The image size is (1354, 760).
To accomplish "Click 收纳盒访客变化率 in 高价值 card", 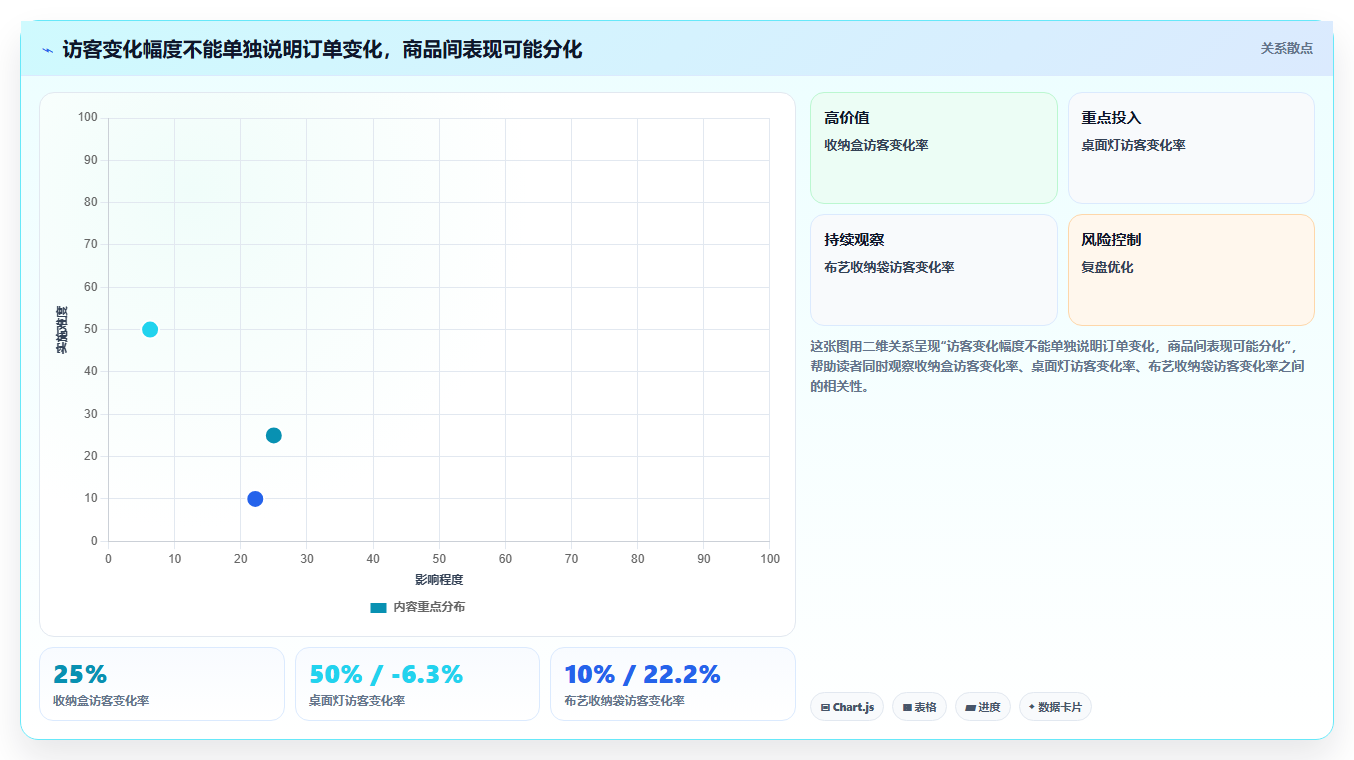I will pos(876,145).
